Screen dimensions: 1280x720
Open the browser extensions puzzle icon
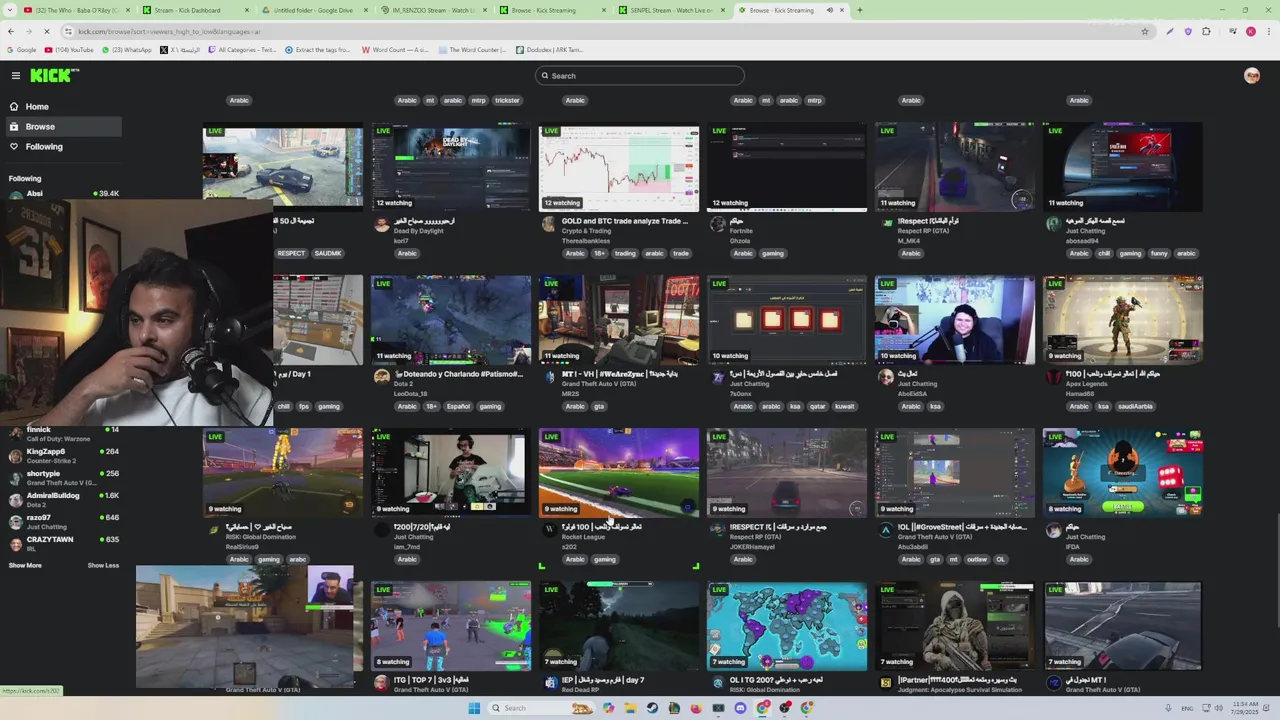(x=1206, y=32)
